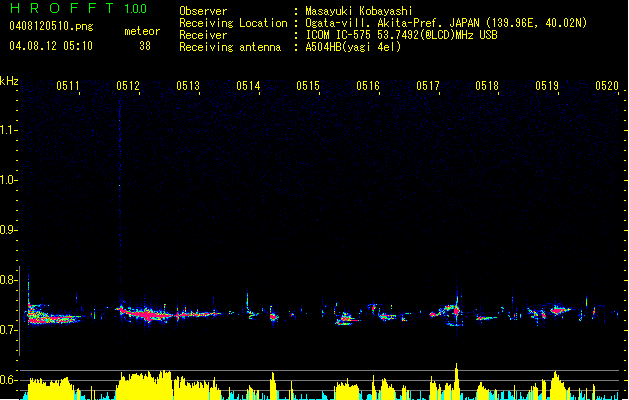Click the observer name Masayuki Kobayashi
This screenshot has width=629, height=400.
tap(359, 11)
